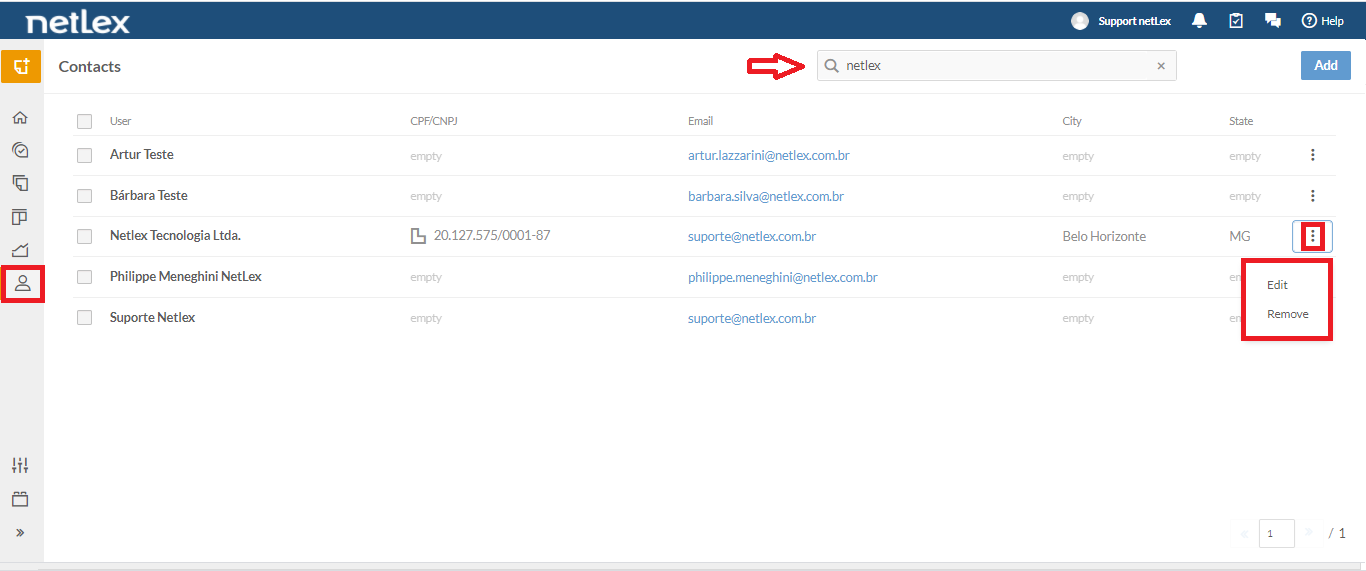The height and width of the screenshot is (571, 1366).
Task: Toggle the select-all contacts checkbox
Action: click(85, 121)
